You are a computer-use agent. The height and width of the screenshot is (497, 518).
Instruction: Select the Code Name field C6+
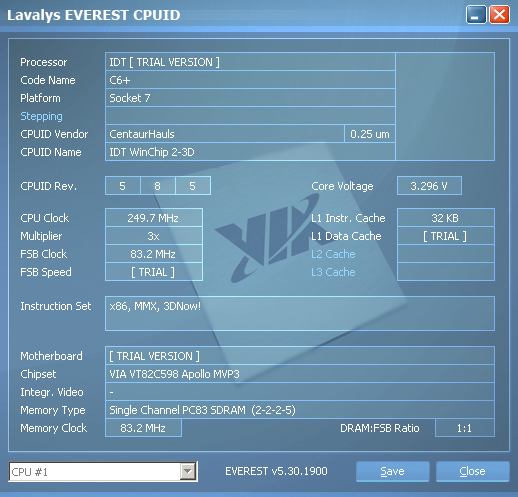coord(250,80)
